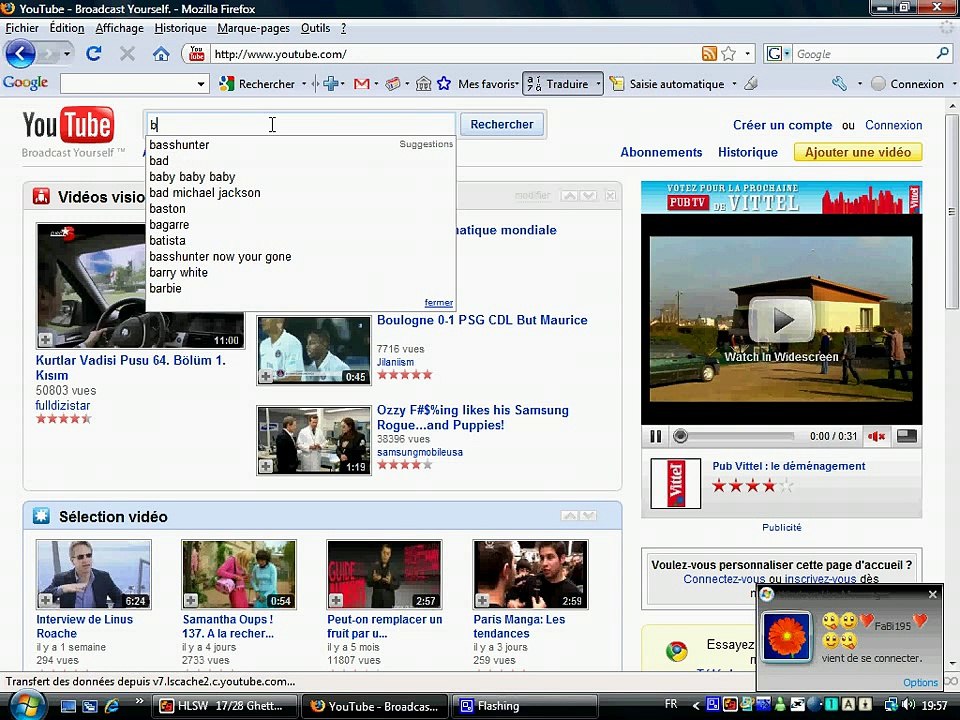
Task: Click Créer un compte link
Action: [782, 125]
